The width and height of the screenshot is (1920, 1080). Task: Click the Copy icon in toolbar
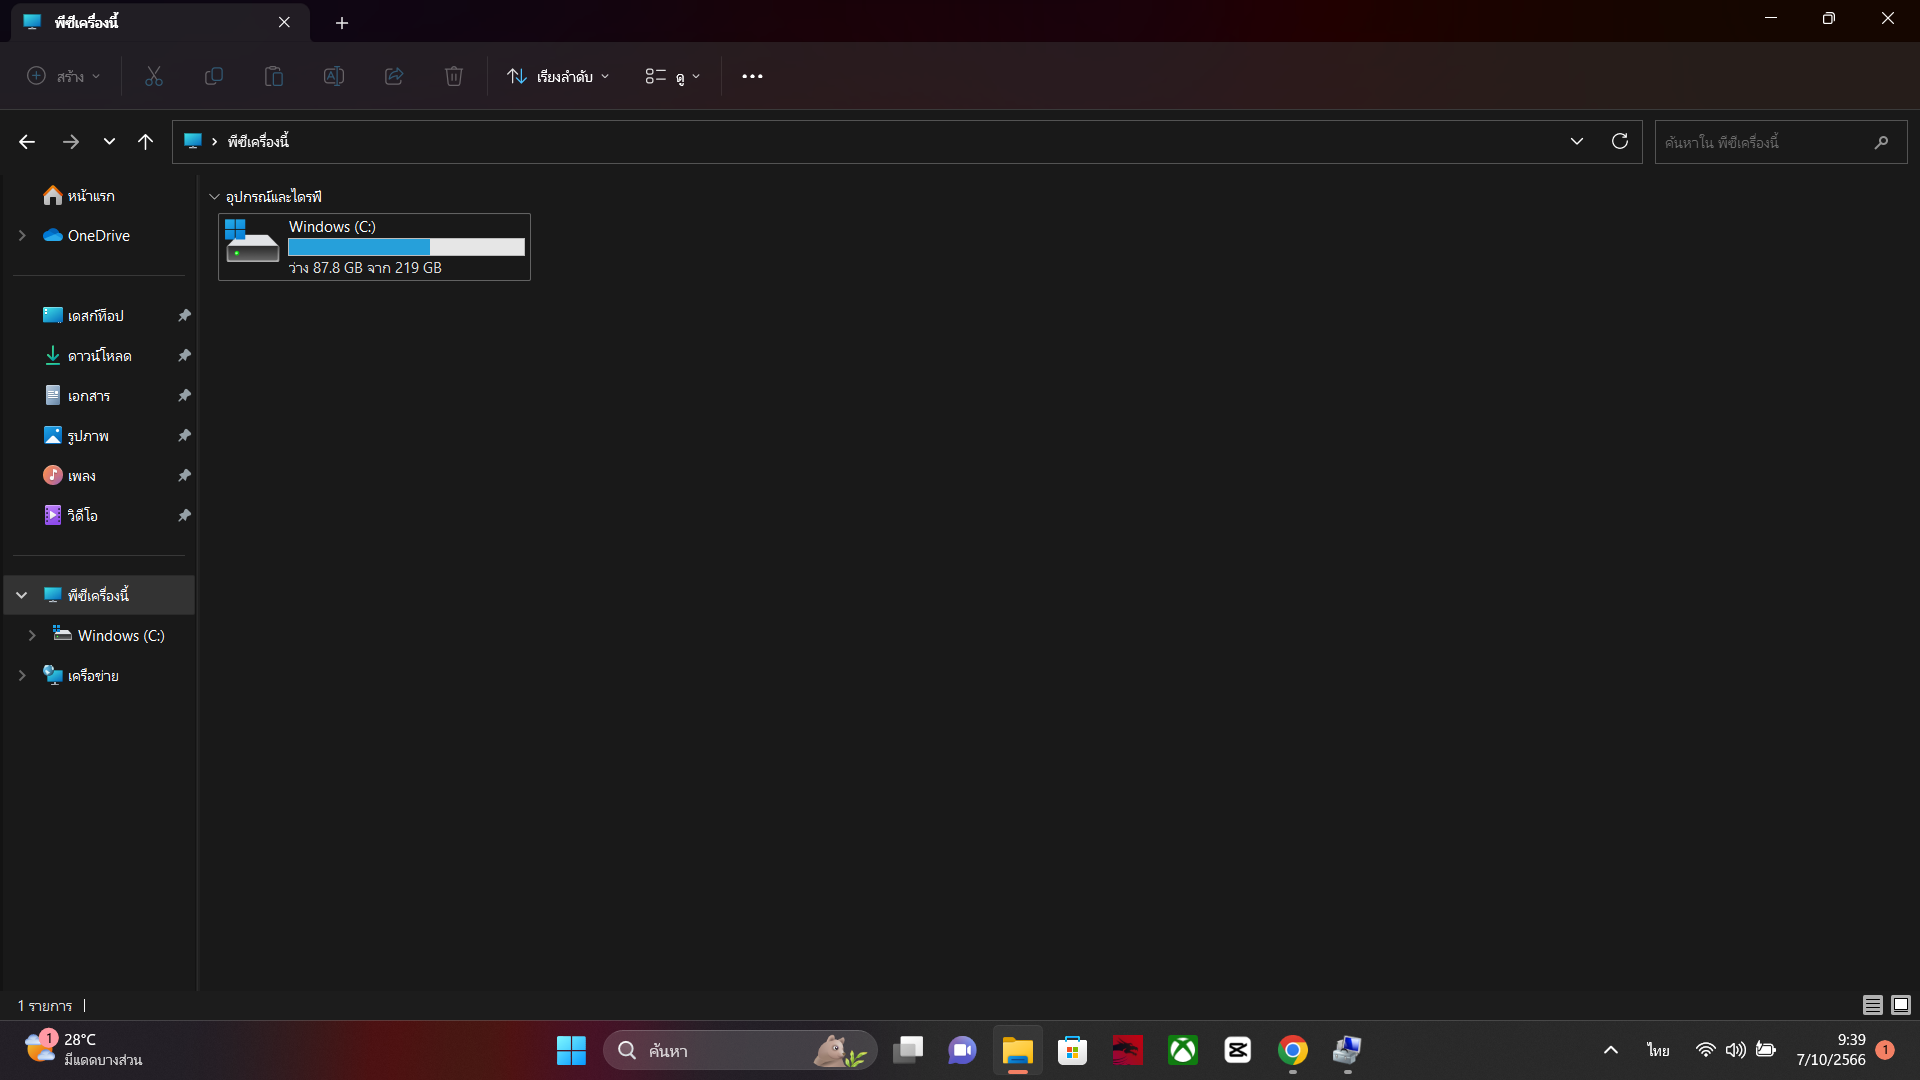coord(213,77)
